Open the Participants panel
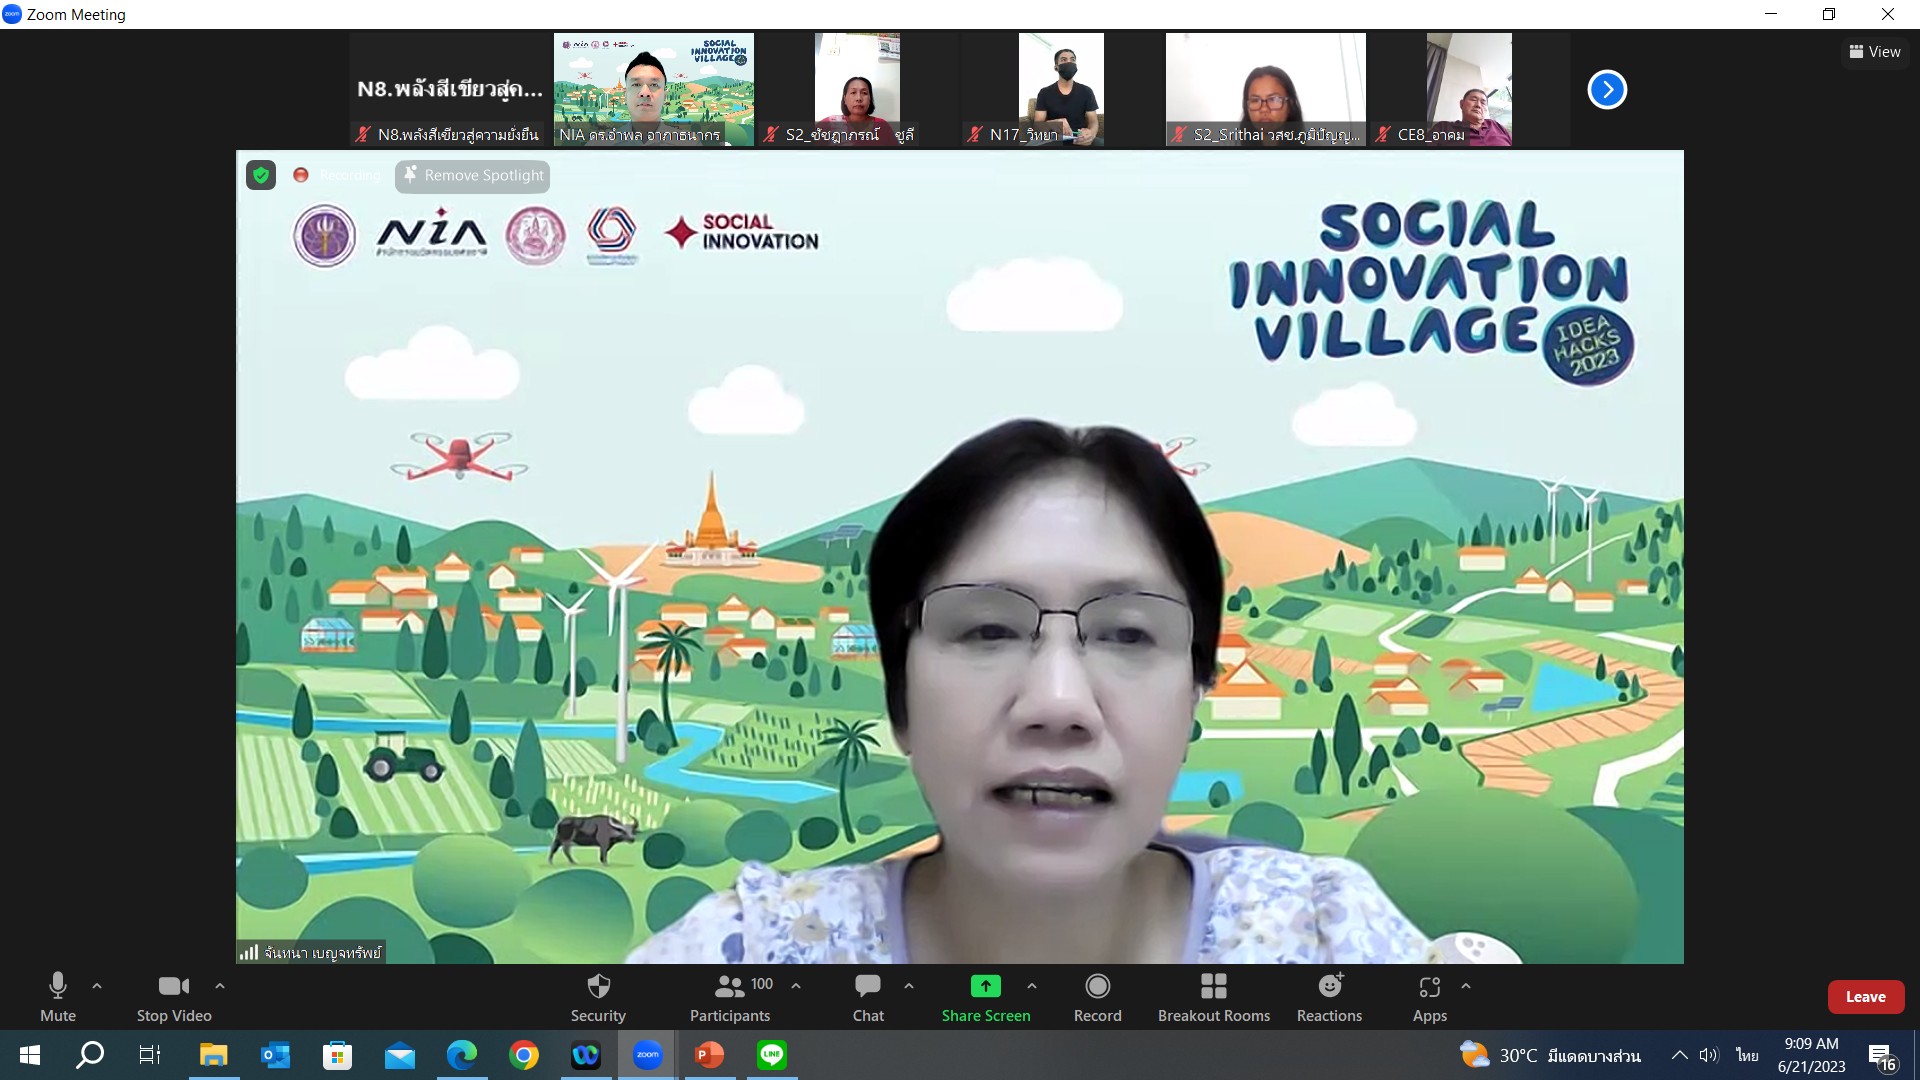 [x=730, y=997]
